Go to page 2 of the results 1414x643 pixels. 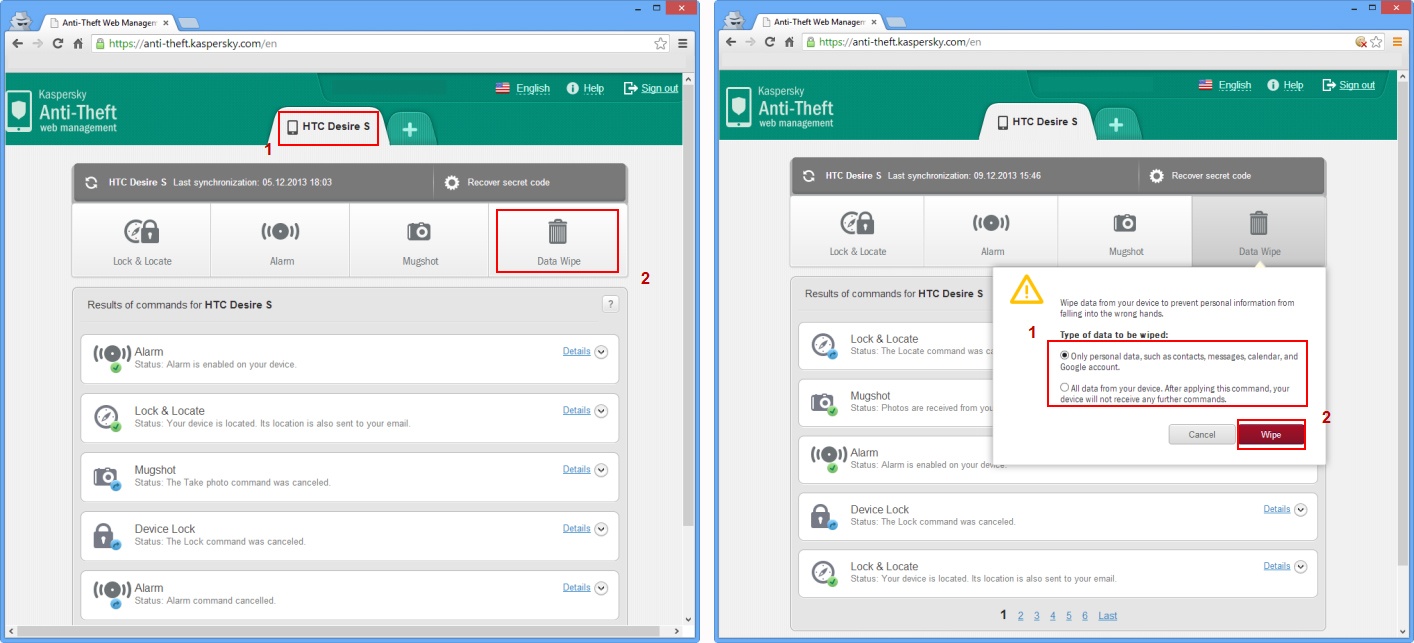[x=1020, y=616]
